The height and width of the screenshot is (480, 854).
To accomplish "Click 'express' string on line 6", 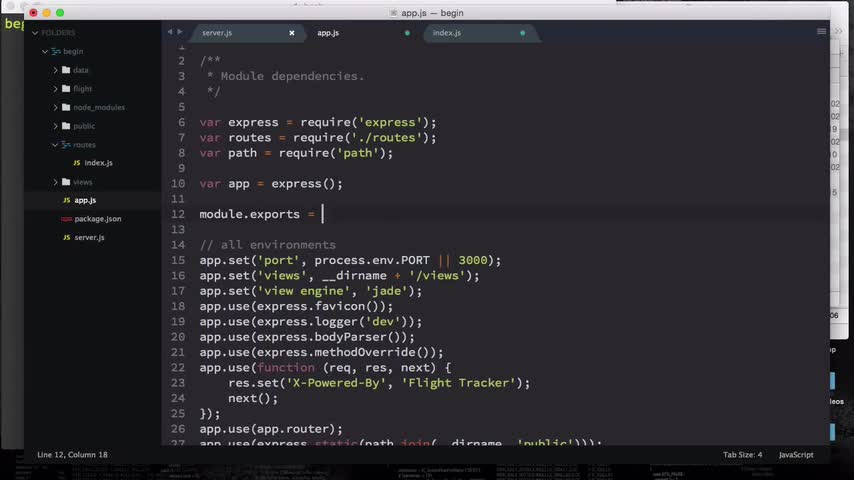I will coord(390,123).
